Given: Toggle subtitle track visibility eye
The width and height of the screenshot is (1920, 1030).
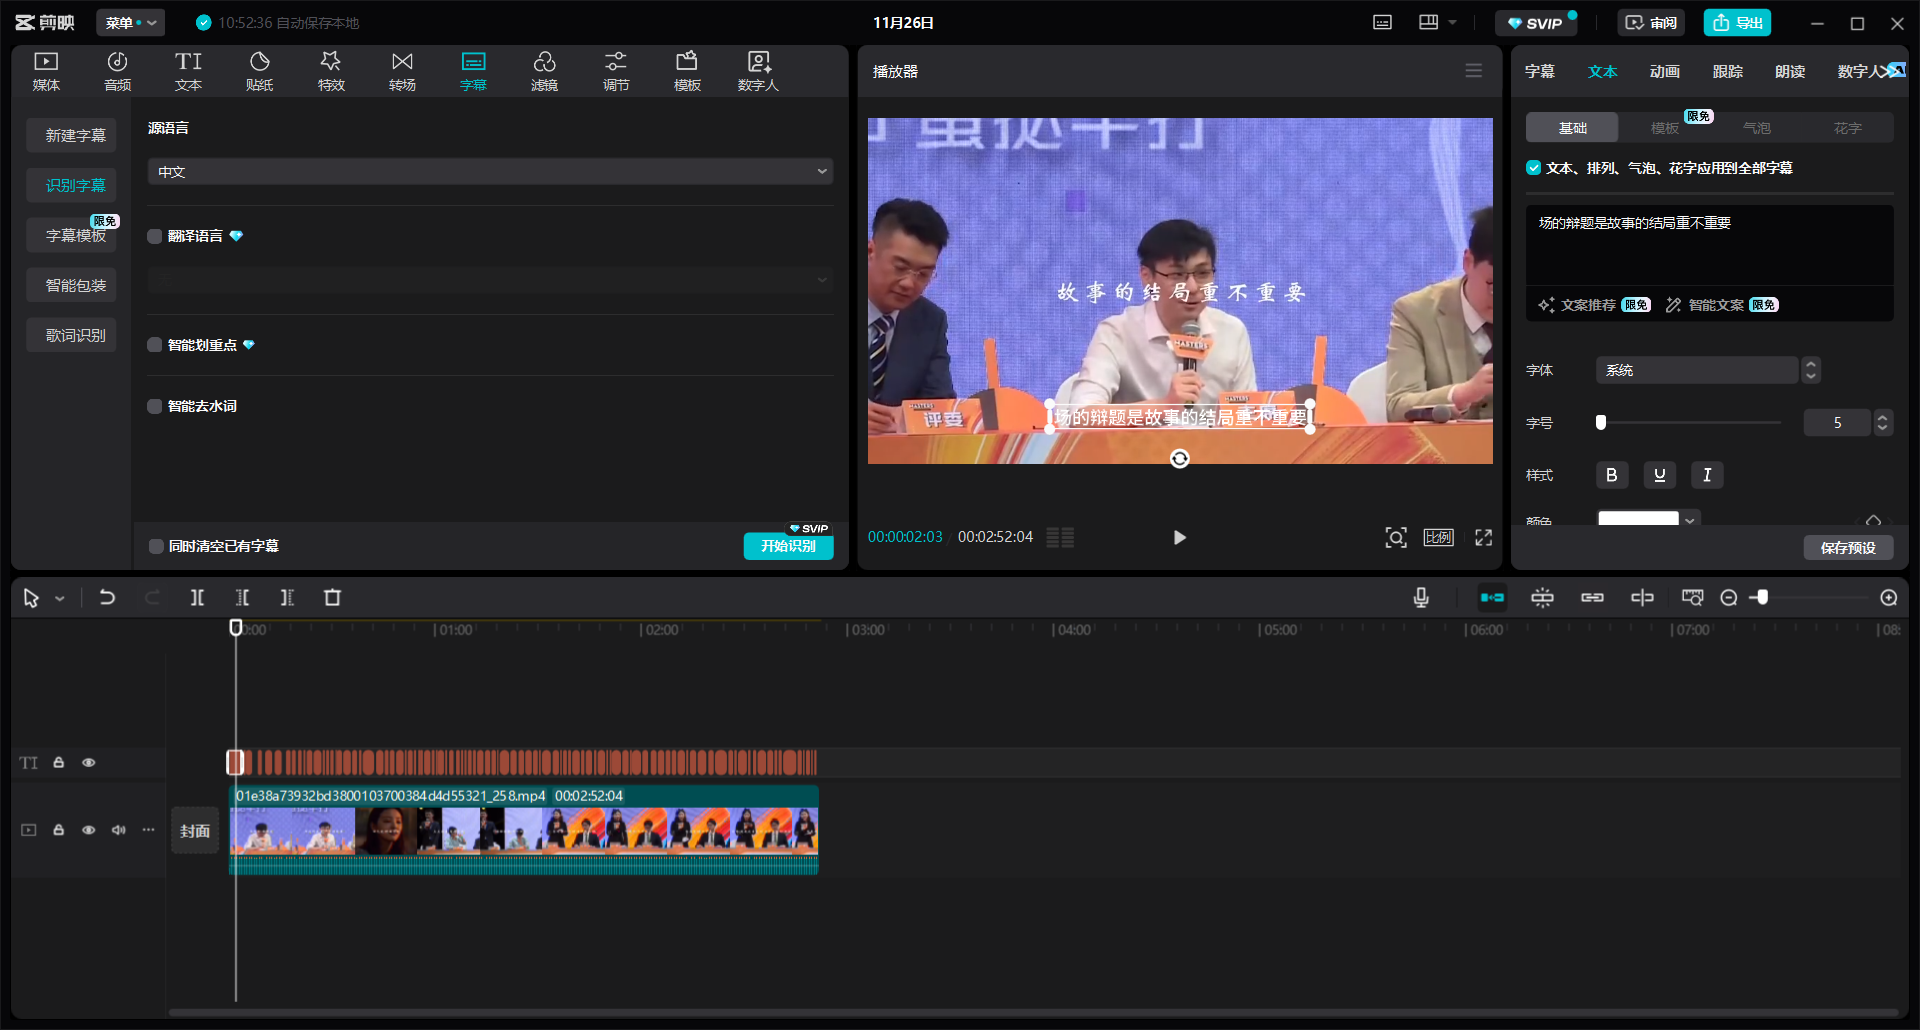Looking at the screenshot, I should (89, 762).
